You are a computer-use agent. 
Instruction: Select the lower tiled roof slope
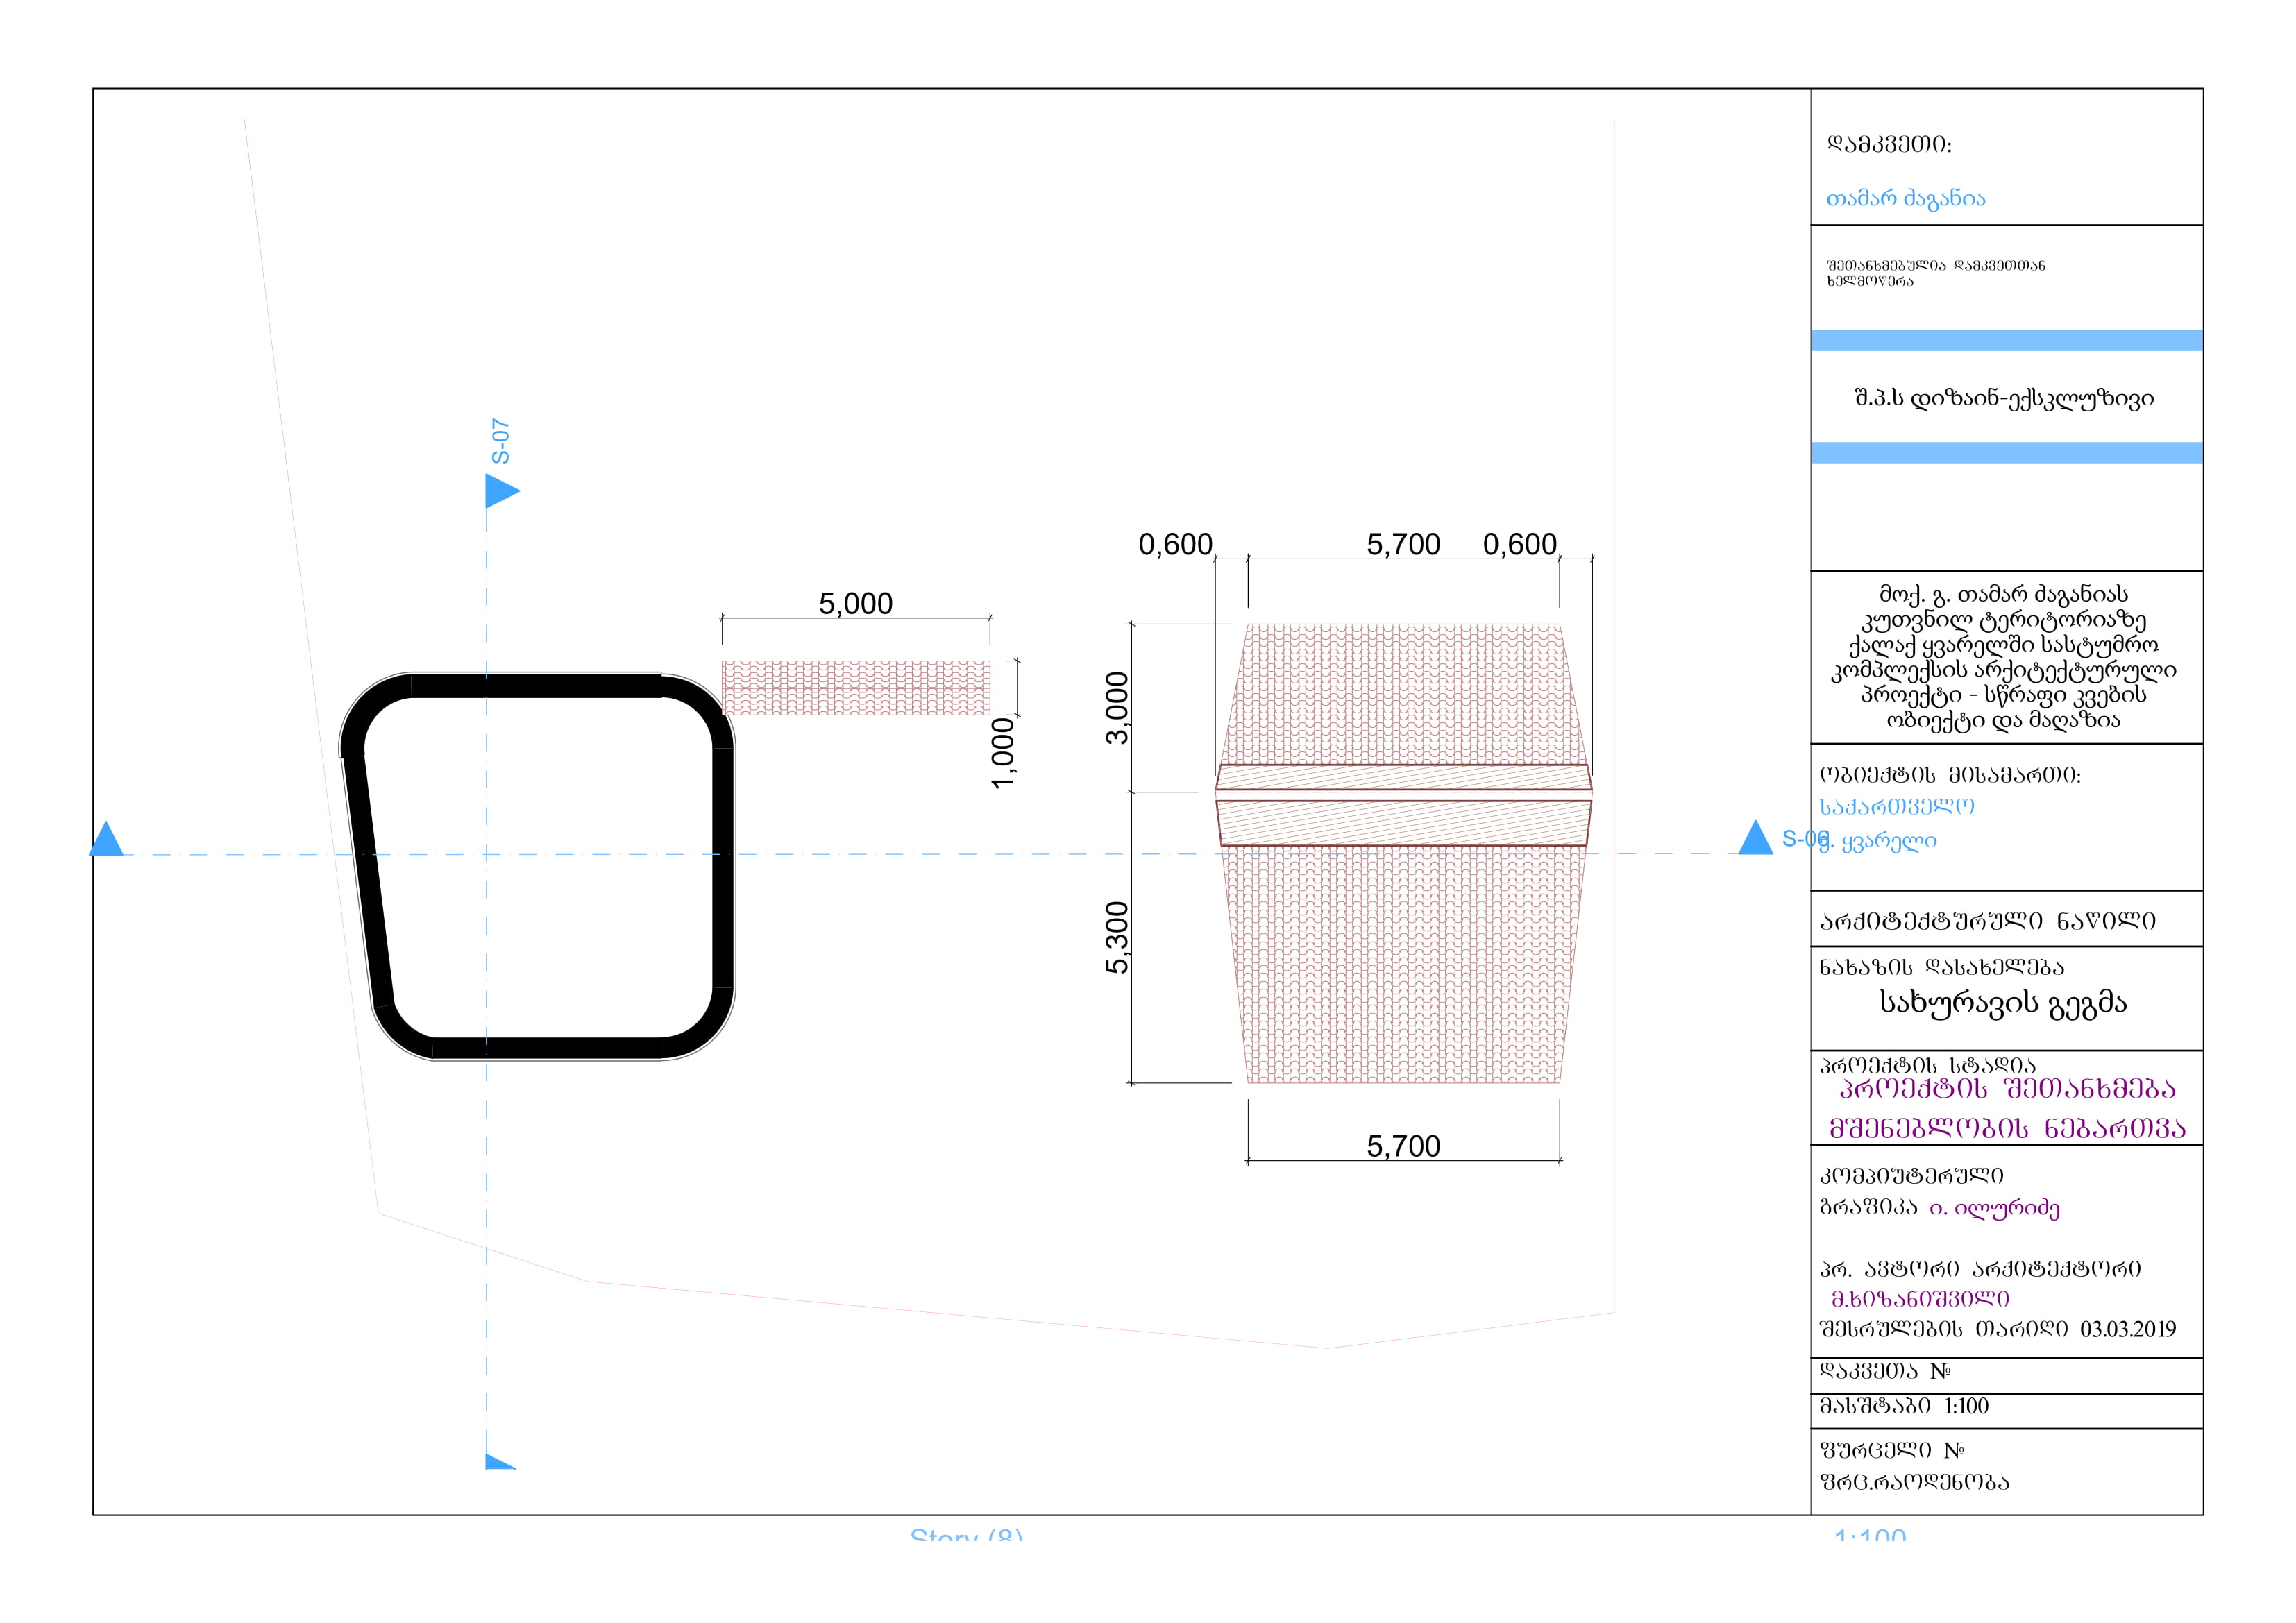point(1403,965)
